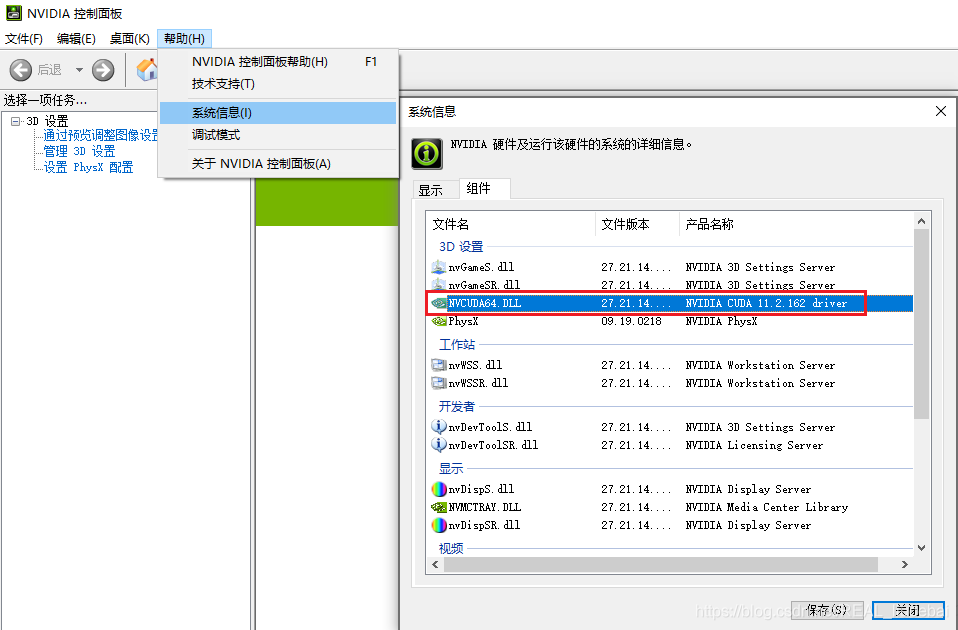Click horizontal scrollbar right arrow
958x630 pixels.
pos(905,565)
